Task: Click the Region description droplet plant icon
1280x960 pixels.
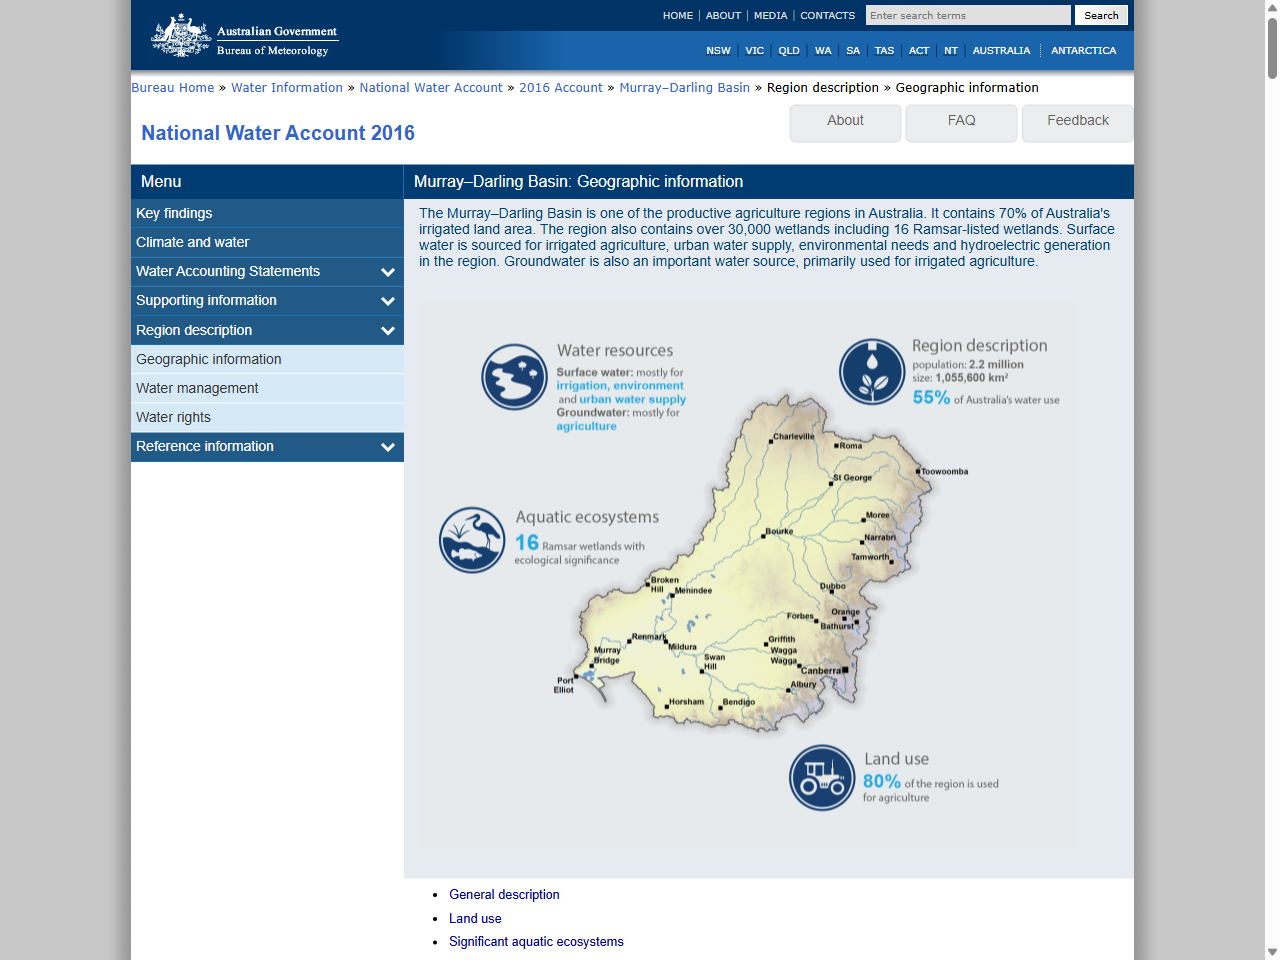Action: point(872,371)
